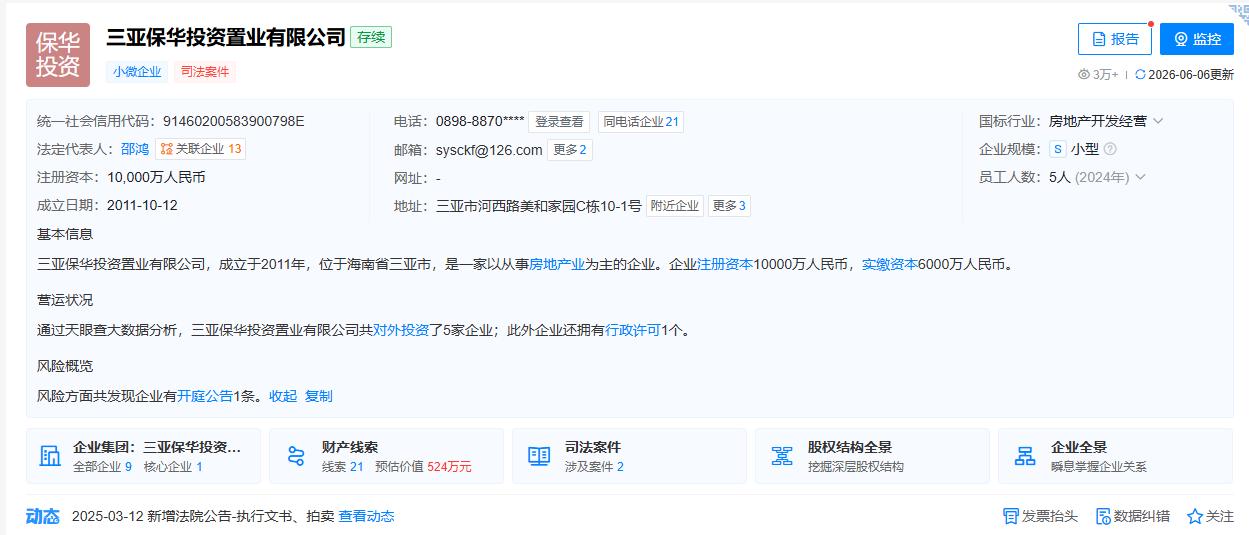Image resolution: width=1249 pixels, height=535 pixels.
Task: Click 数据纠错 data correction button
Action: [x=1133, y=516]
